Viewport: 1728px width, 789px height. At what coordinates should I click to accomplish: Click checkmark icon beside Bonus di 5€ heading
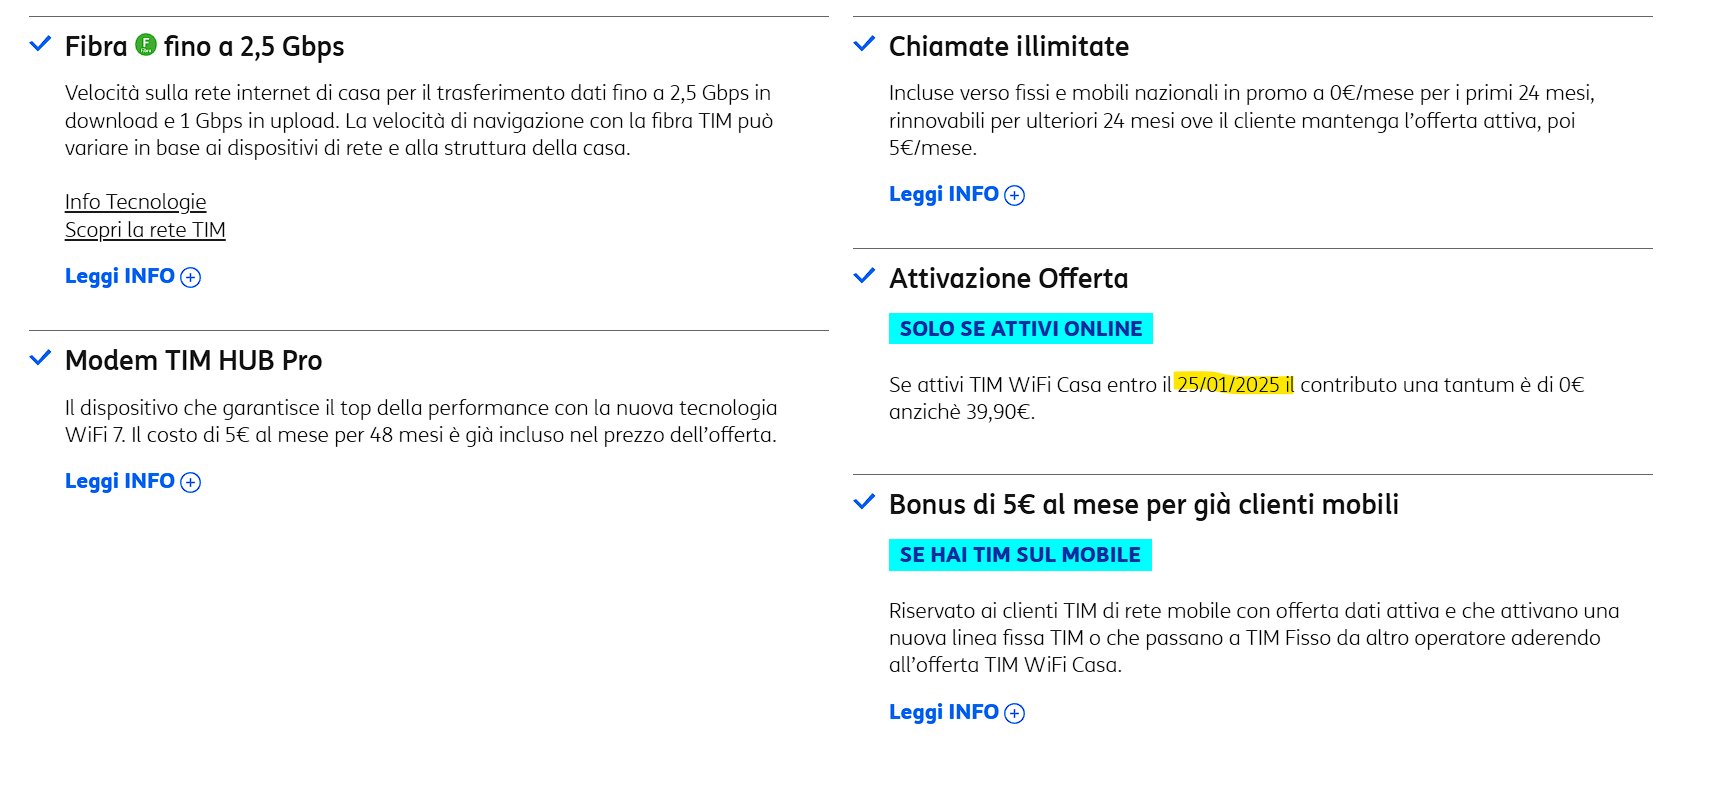pos(864,502)
